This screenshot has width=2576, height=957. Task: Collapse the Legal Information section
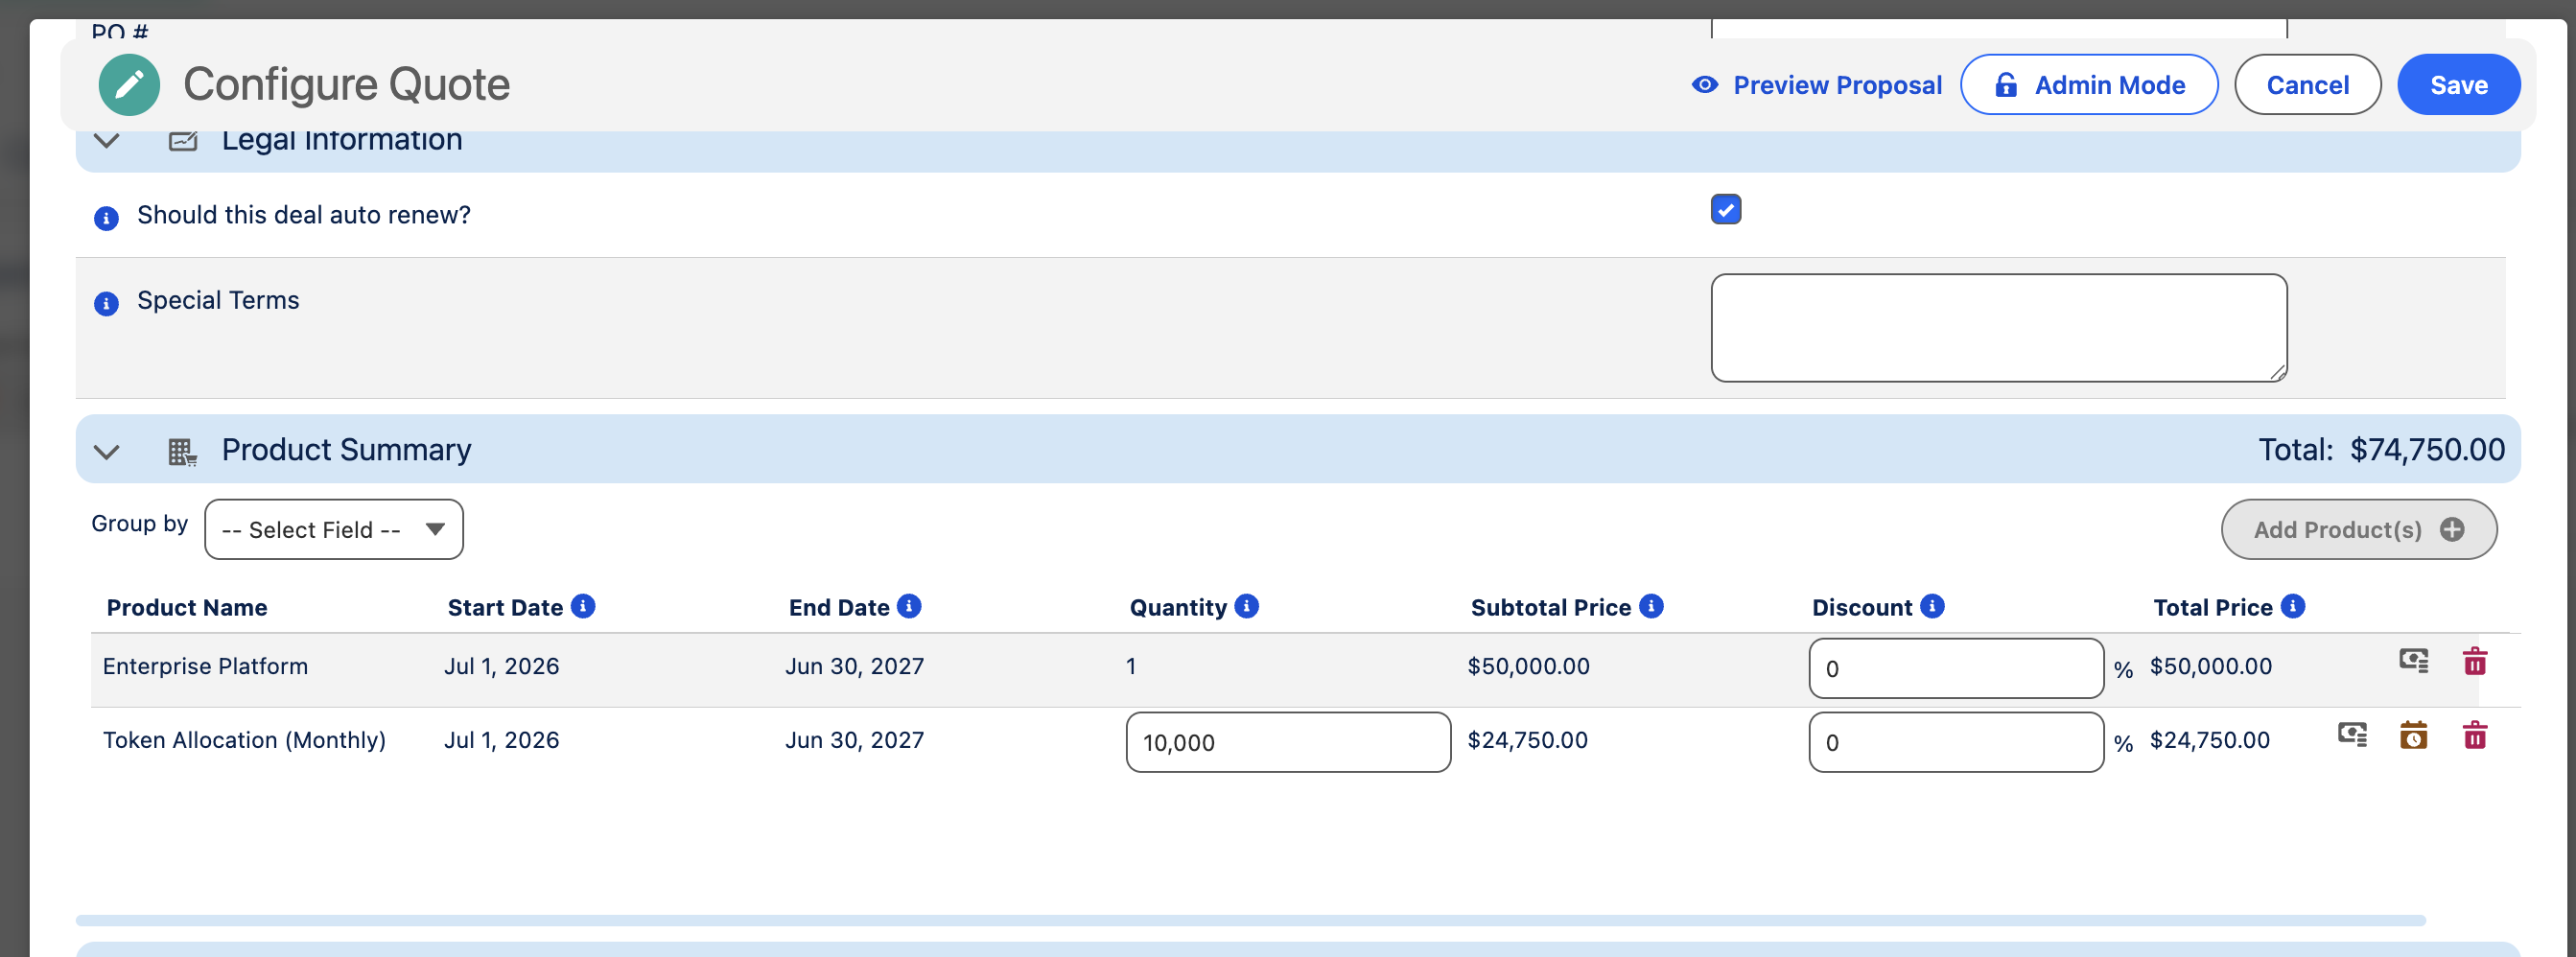pyautogui.click(x=106, y=141)
